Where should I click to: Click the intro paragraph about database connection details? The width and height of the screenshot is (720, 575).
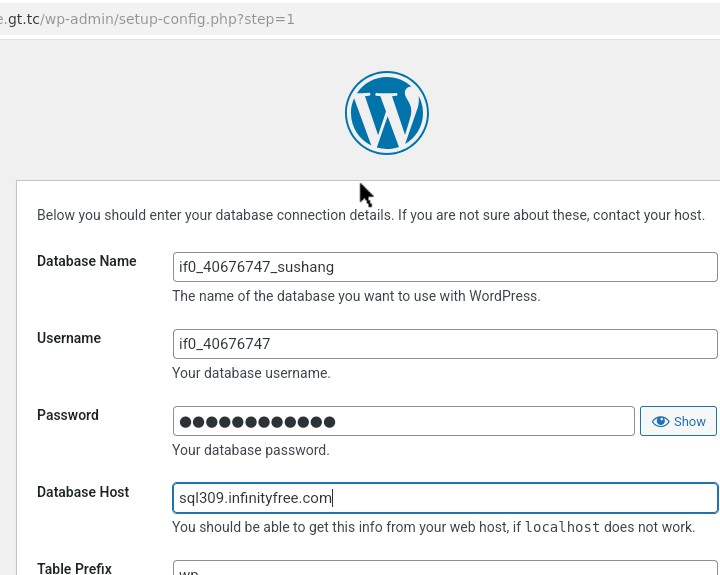coord(371,215)
